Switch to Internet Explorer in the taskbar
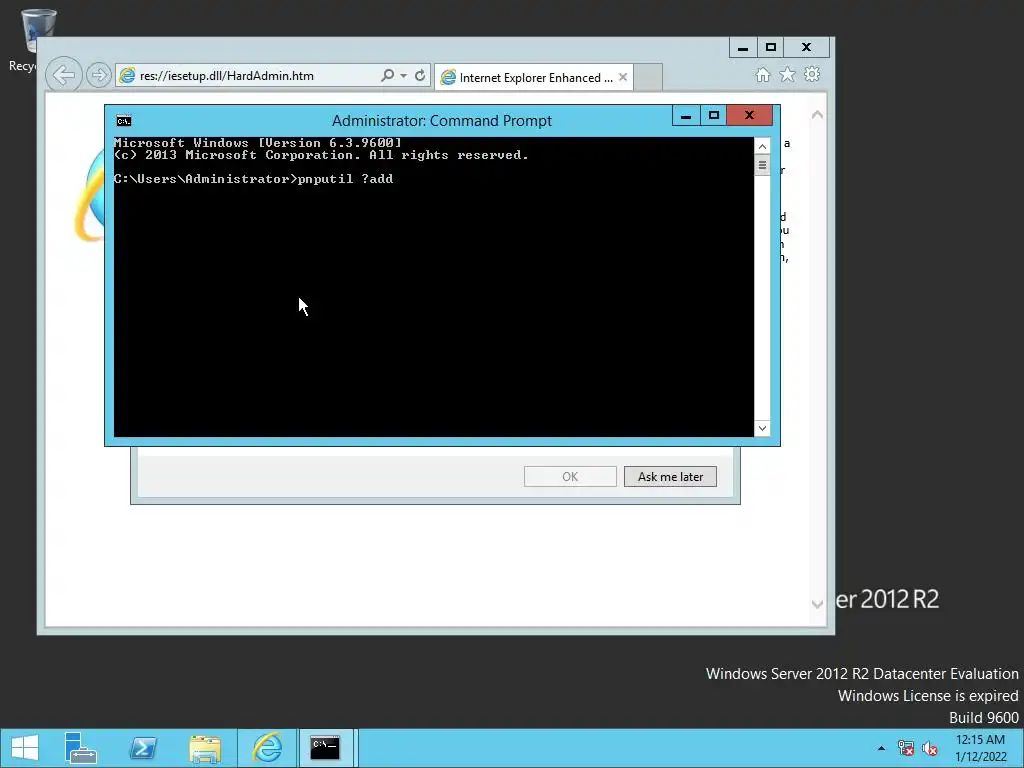1024x768 pixels. coord(267,748)
